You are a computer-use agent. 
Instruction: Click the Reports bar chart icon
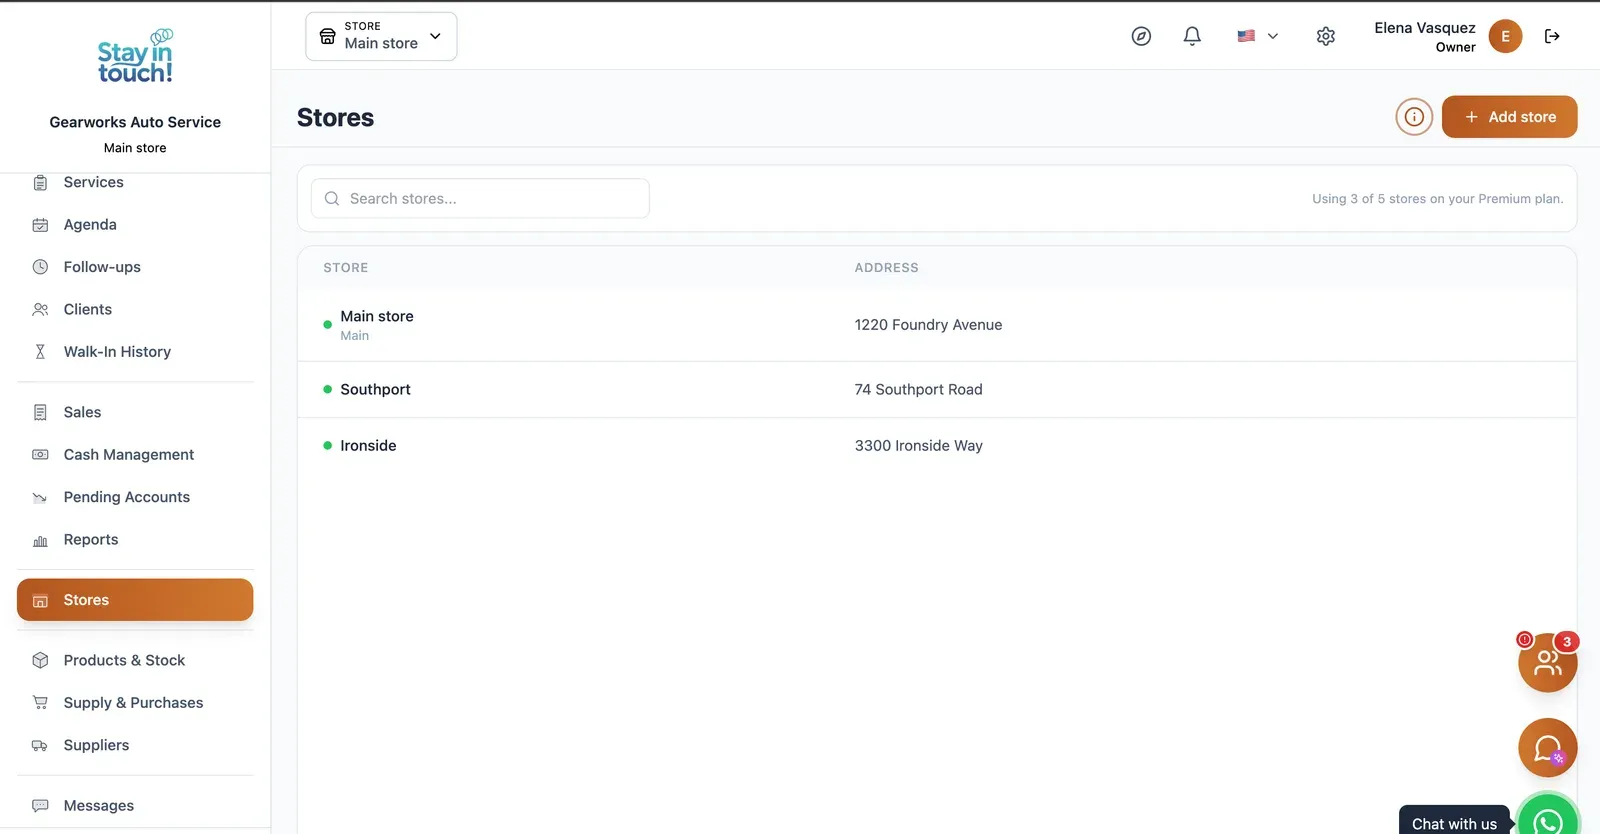(x=40, y=540)
